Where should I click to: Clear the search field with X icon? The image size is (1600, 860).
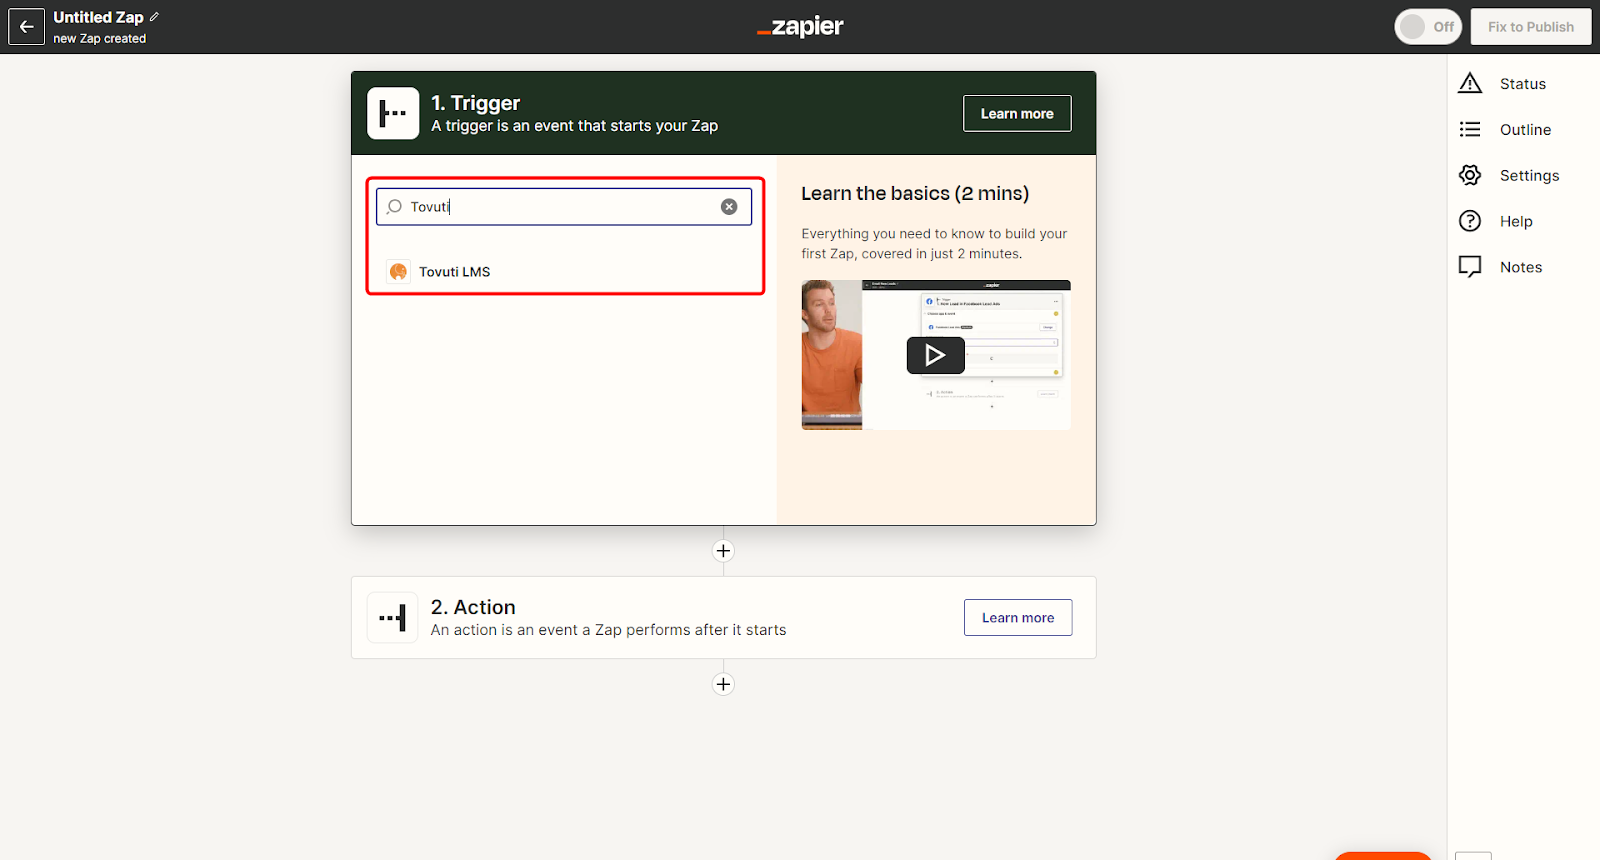pos(729,207)
